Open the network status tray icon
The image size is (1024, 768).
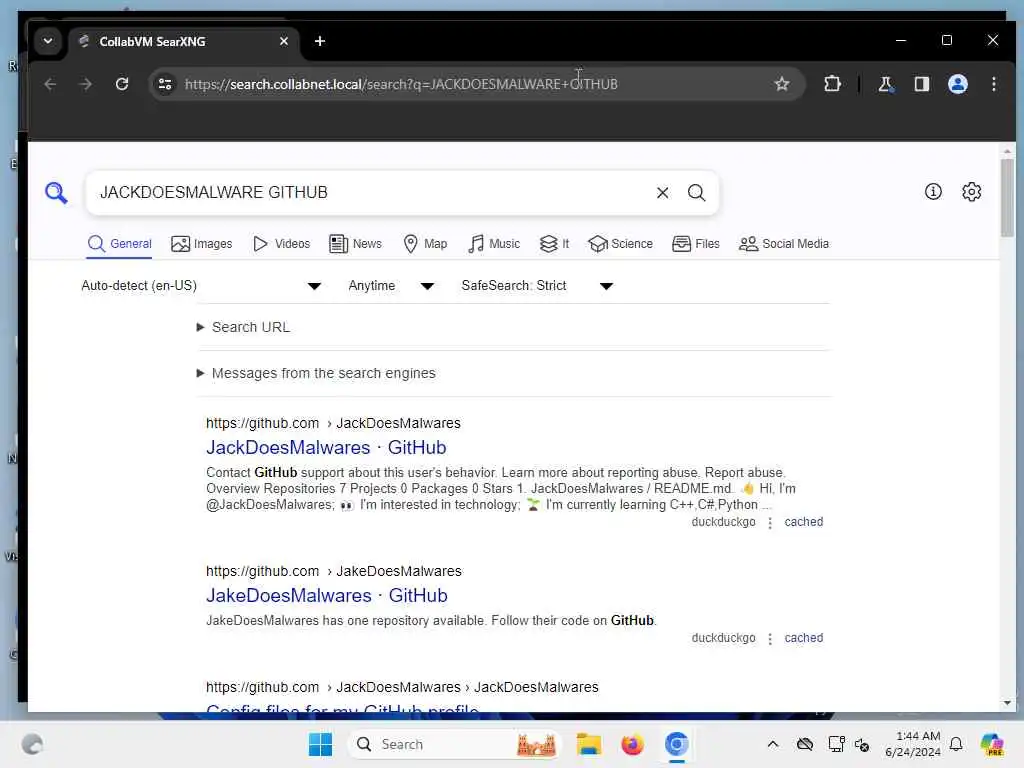click(836, 744)
